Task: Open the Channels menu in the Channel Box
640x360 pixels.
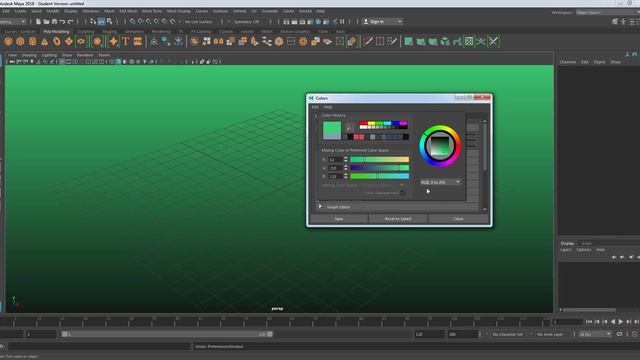Action: (x=568, y=62)
